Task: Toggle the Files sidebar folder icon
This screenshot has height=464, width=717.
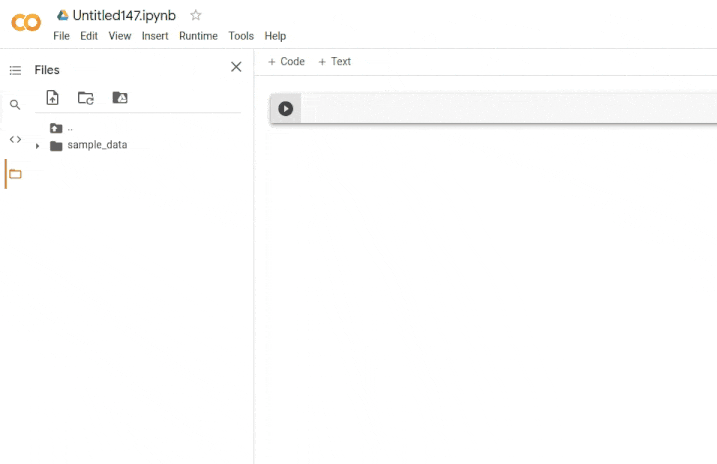Action: tap(15, 174)
